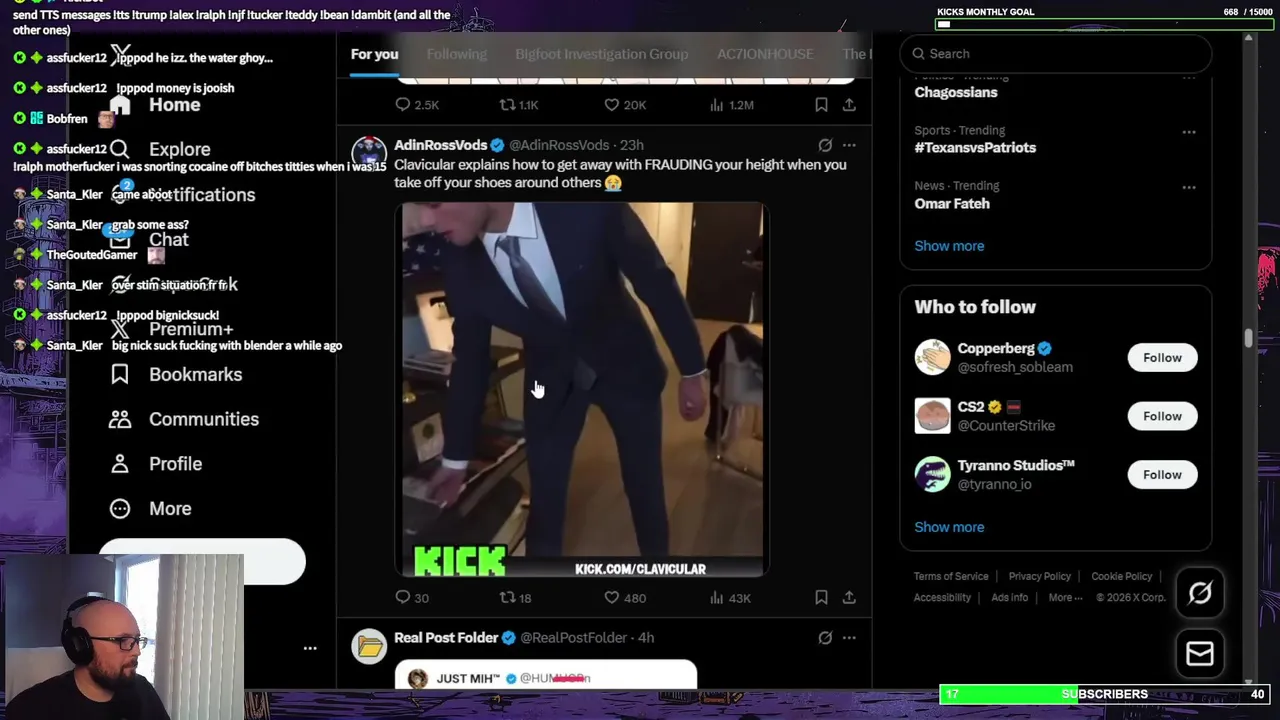Open the Omar Fateh trend
The image size is (1280, 720).
point(952,203)
